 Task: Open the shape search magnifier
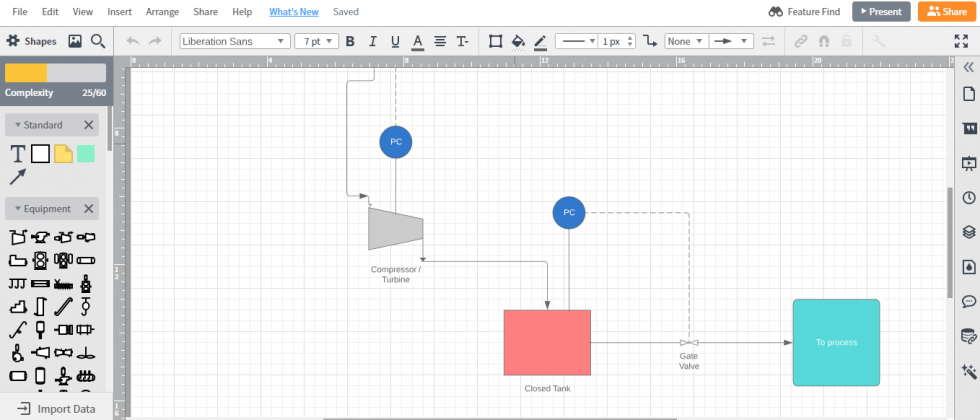pyautogui.click(x=98, y=41)
